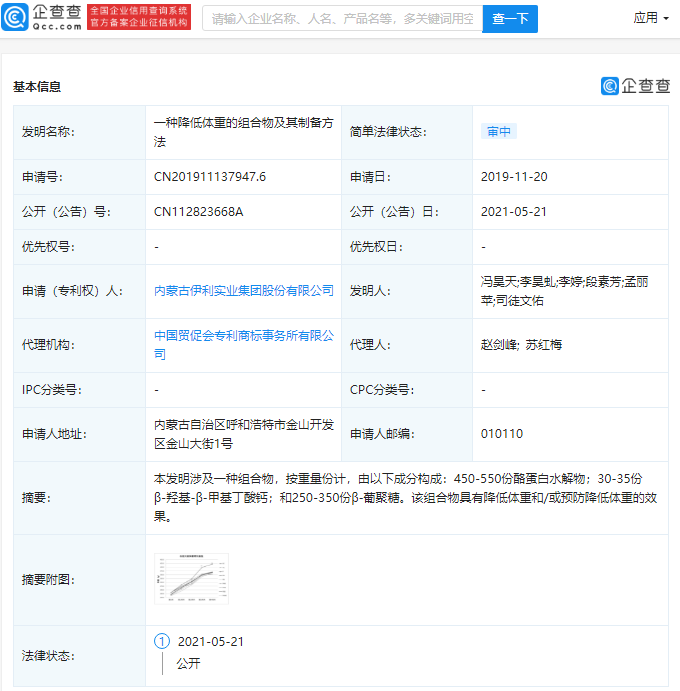Click the 公开 status entry in timeline
Viewport: 680px width, 691px height.
pyautogui.click(x=189, y=663)
